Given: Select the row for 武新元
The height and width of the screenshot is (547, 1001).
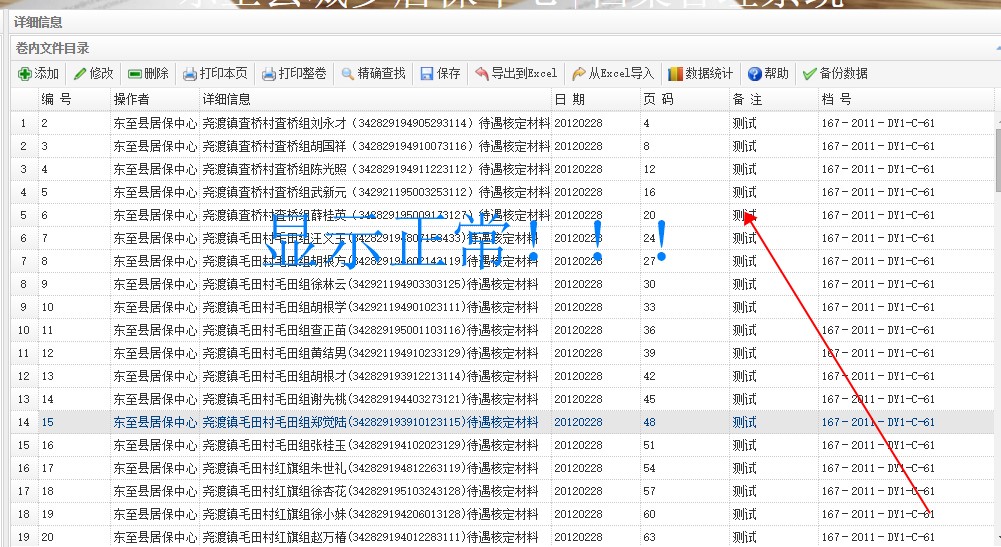Looking at the screenshot, I should 502,192.
